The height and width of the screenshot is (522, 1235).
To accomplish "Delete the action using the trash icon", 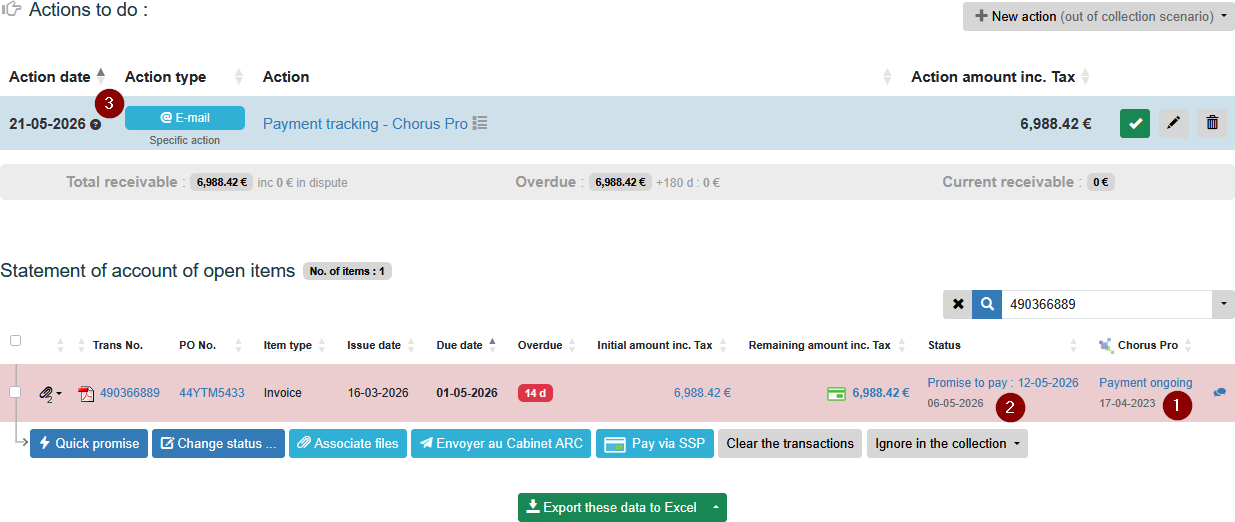I will (x=1212, y=123).
